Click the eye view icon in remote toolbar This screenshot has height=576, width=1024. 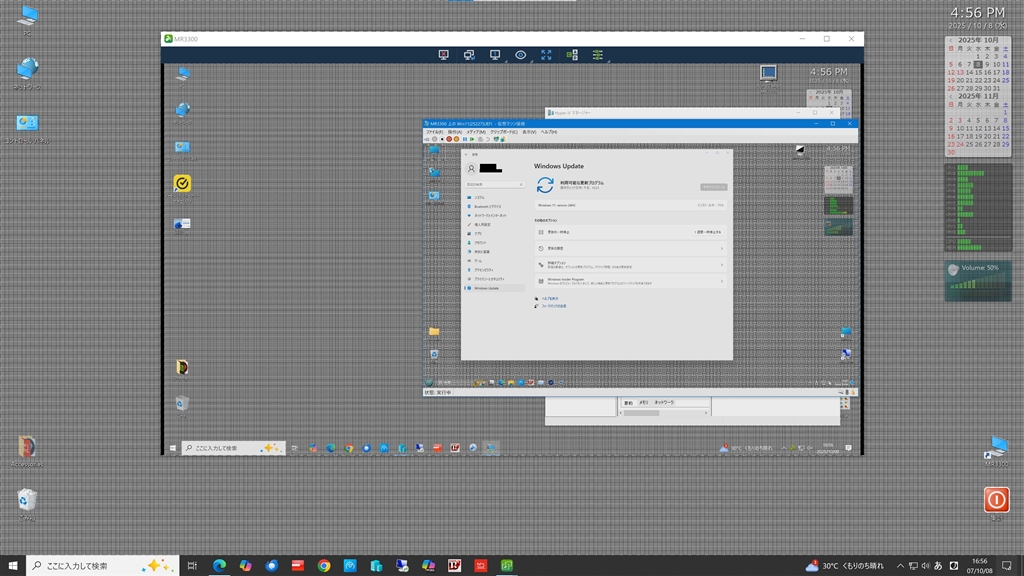pos(521,55)
